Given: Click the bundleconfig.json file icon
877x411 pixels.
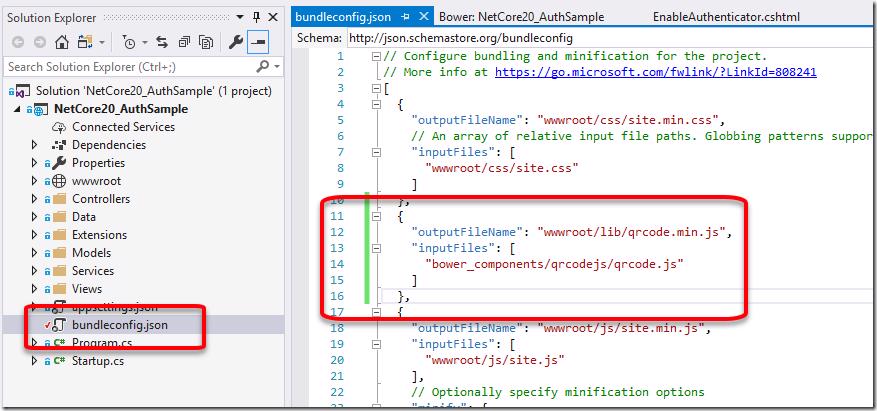Looking at the screenshot, I should (59, 324).
